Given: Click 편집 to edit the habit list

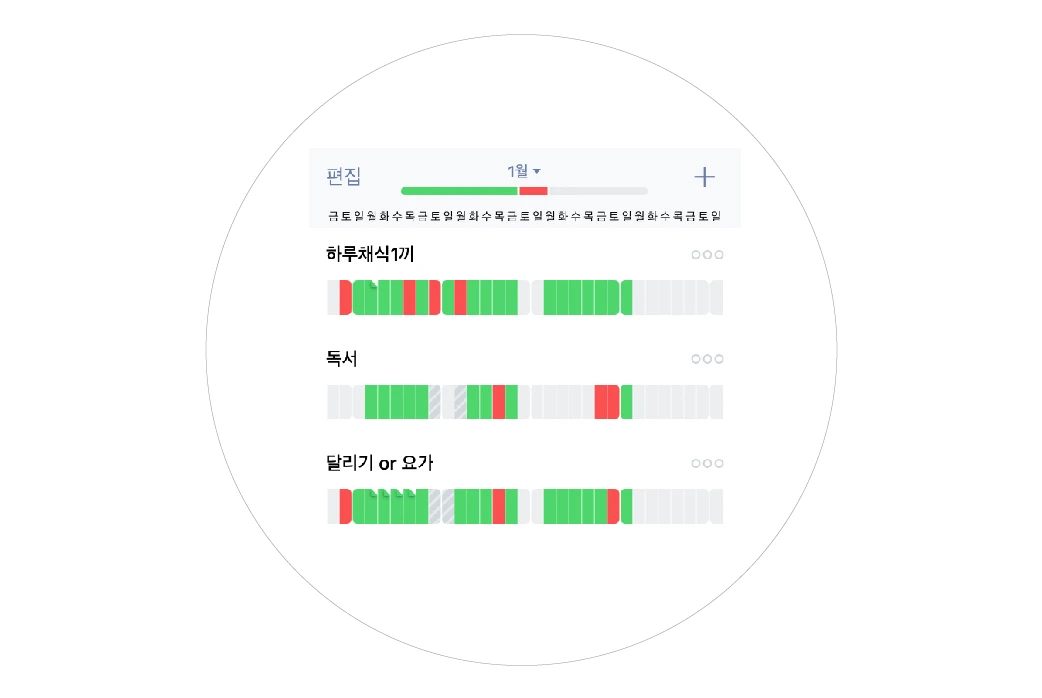Looking at the screenshot, I should (x=343, y=176).
